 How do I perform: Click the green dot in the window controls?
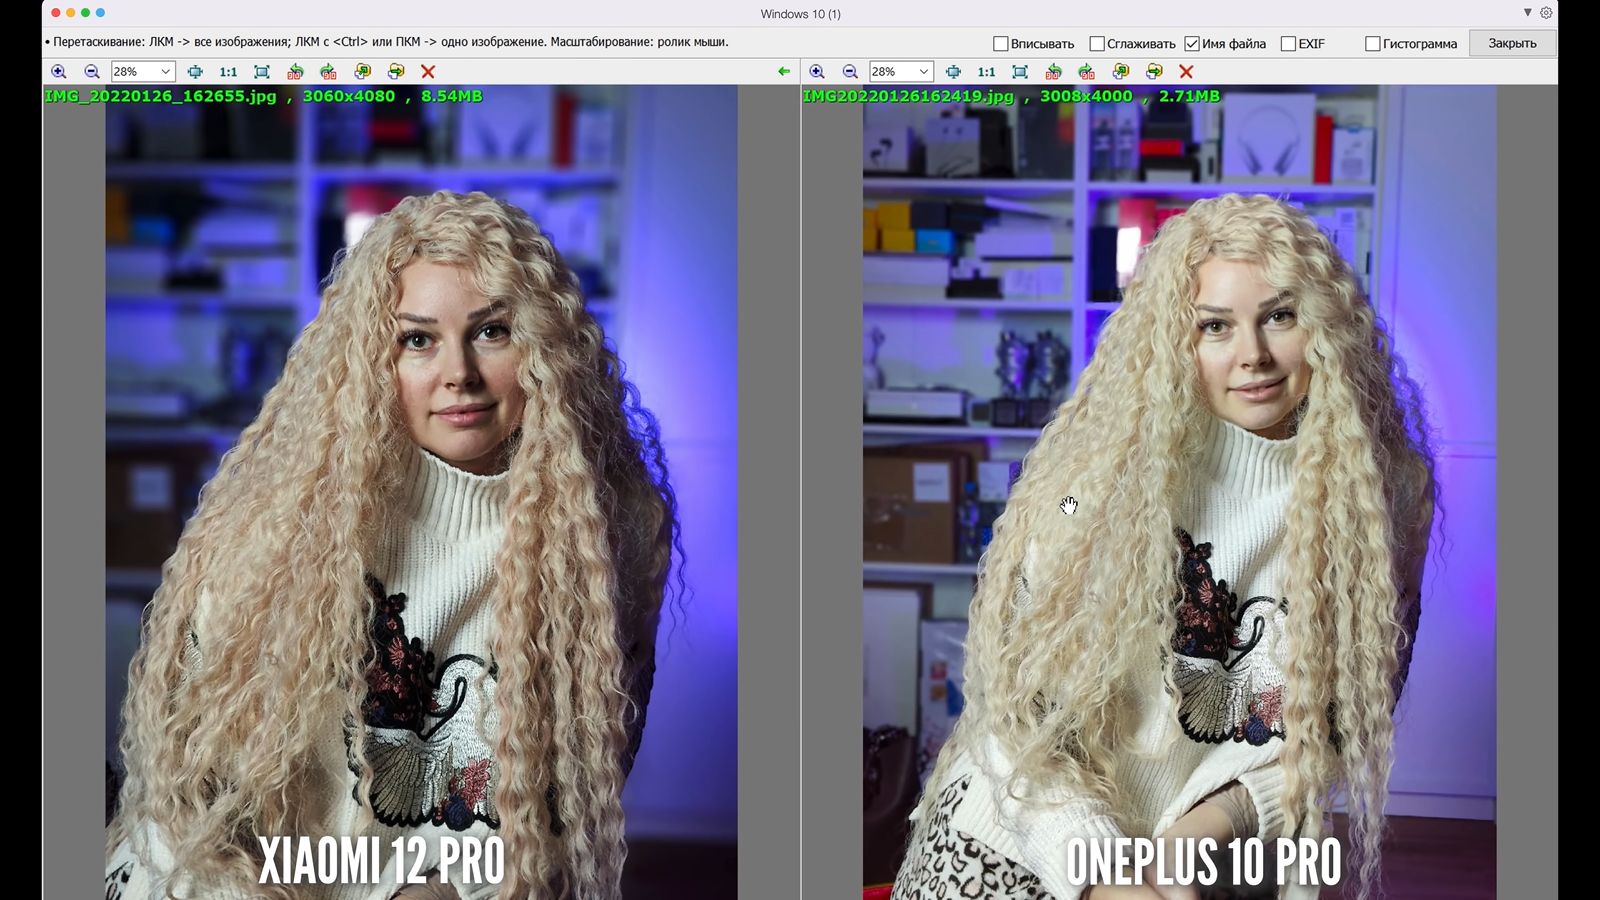[85, 13]
